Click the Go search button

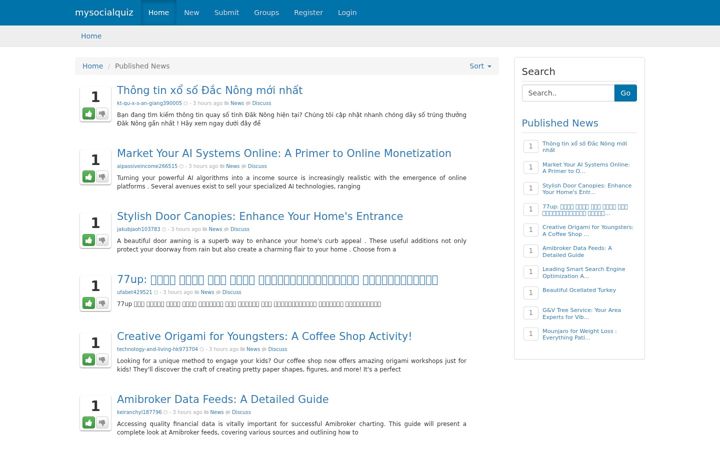click(625, 93)
